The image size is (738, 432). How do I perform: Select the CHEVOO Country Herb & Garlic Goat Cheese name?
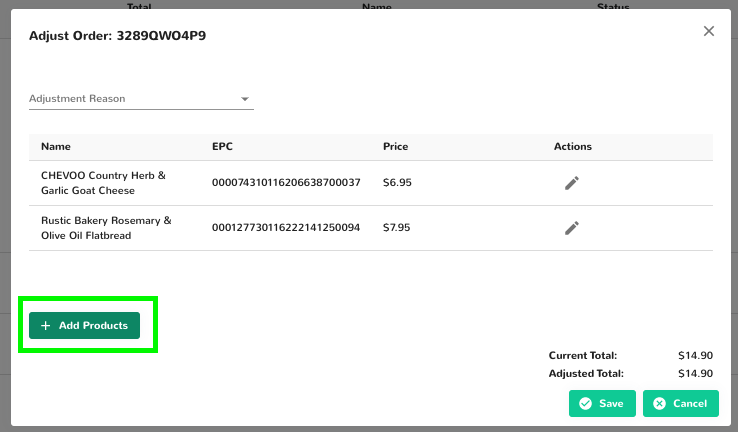coord(103,183)
